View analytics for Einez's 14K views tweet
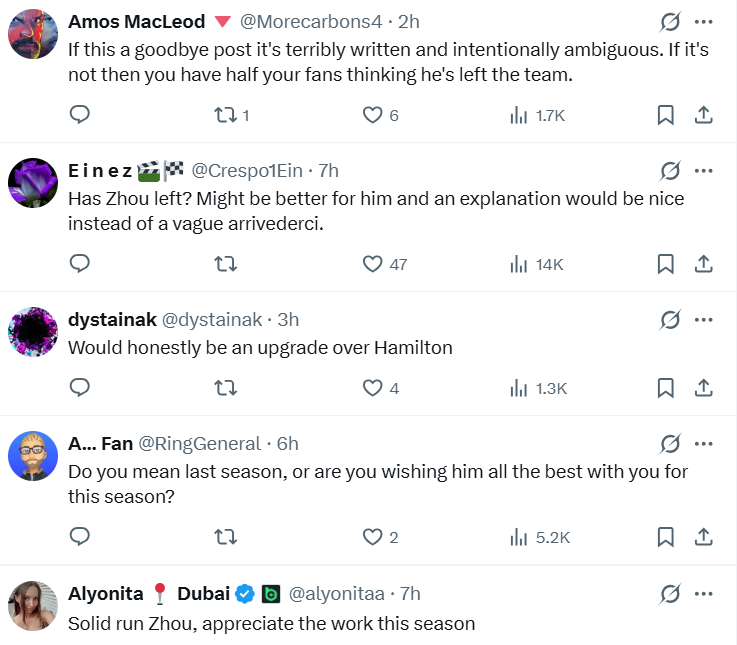 point(519,264)
